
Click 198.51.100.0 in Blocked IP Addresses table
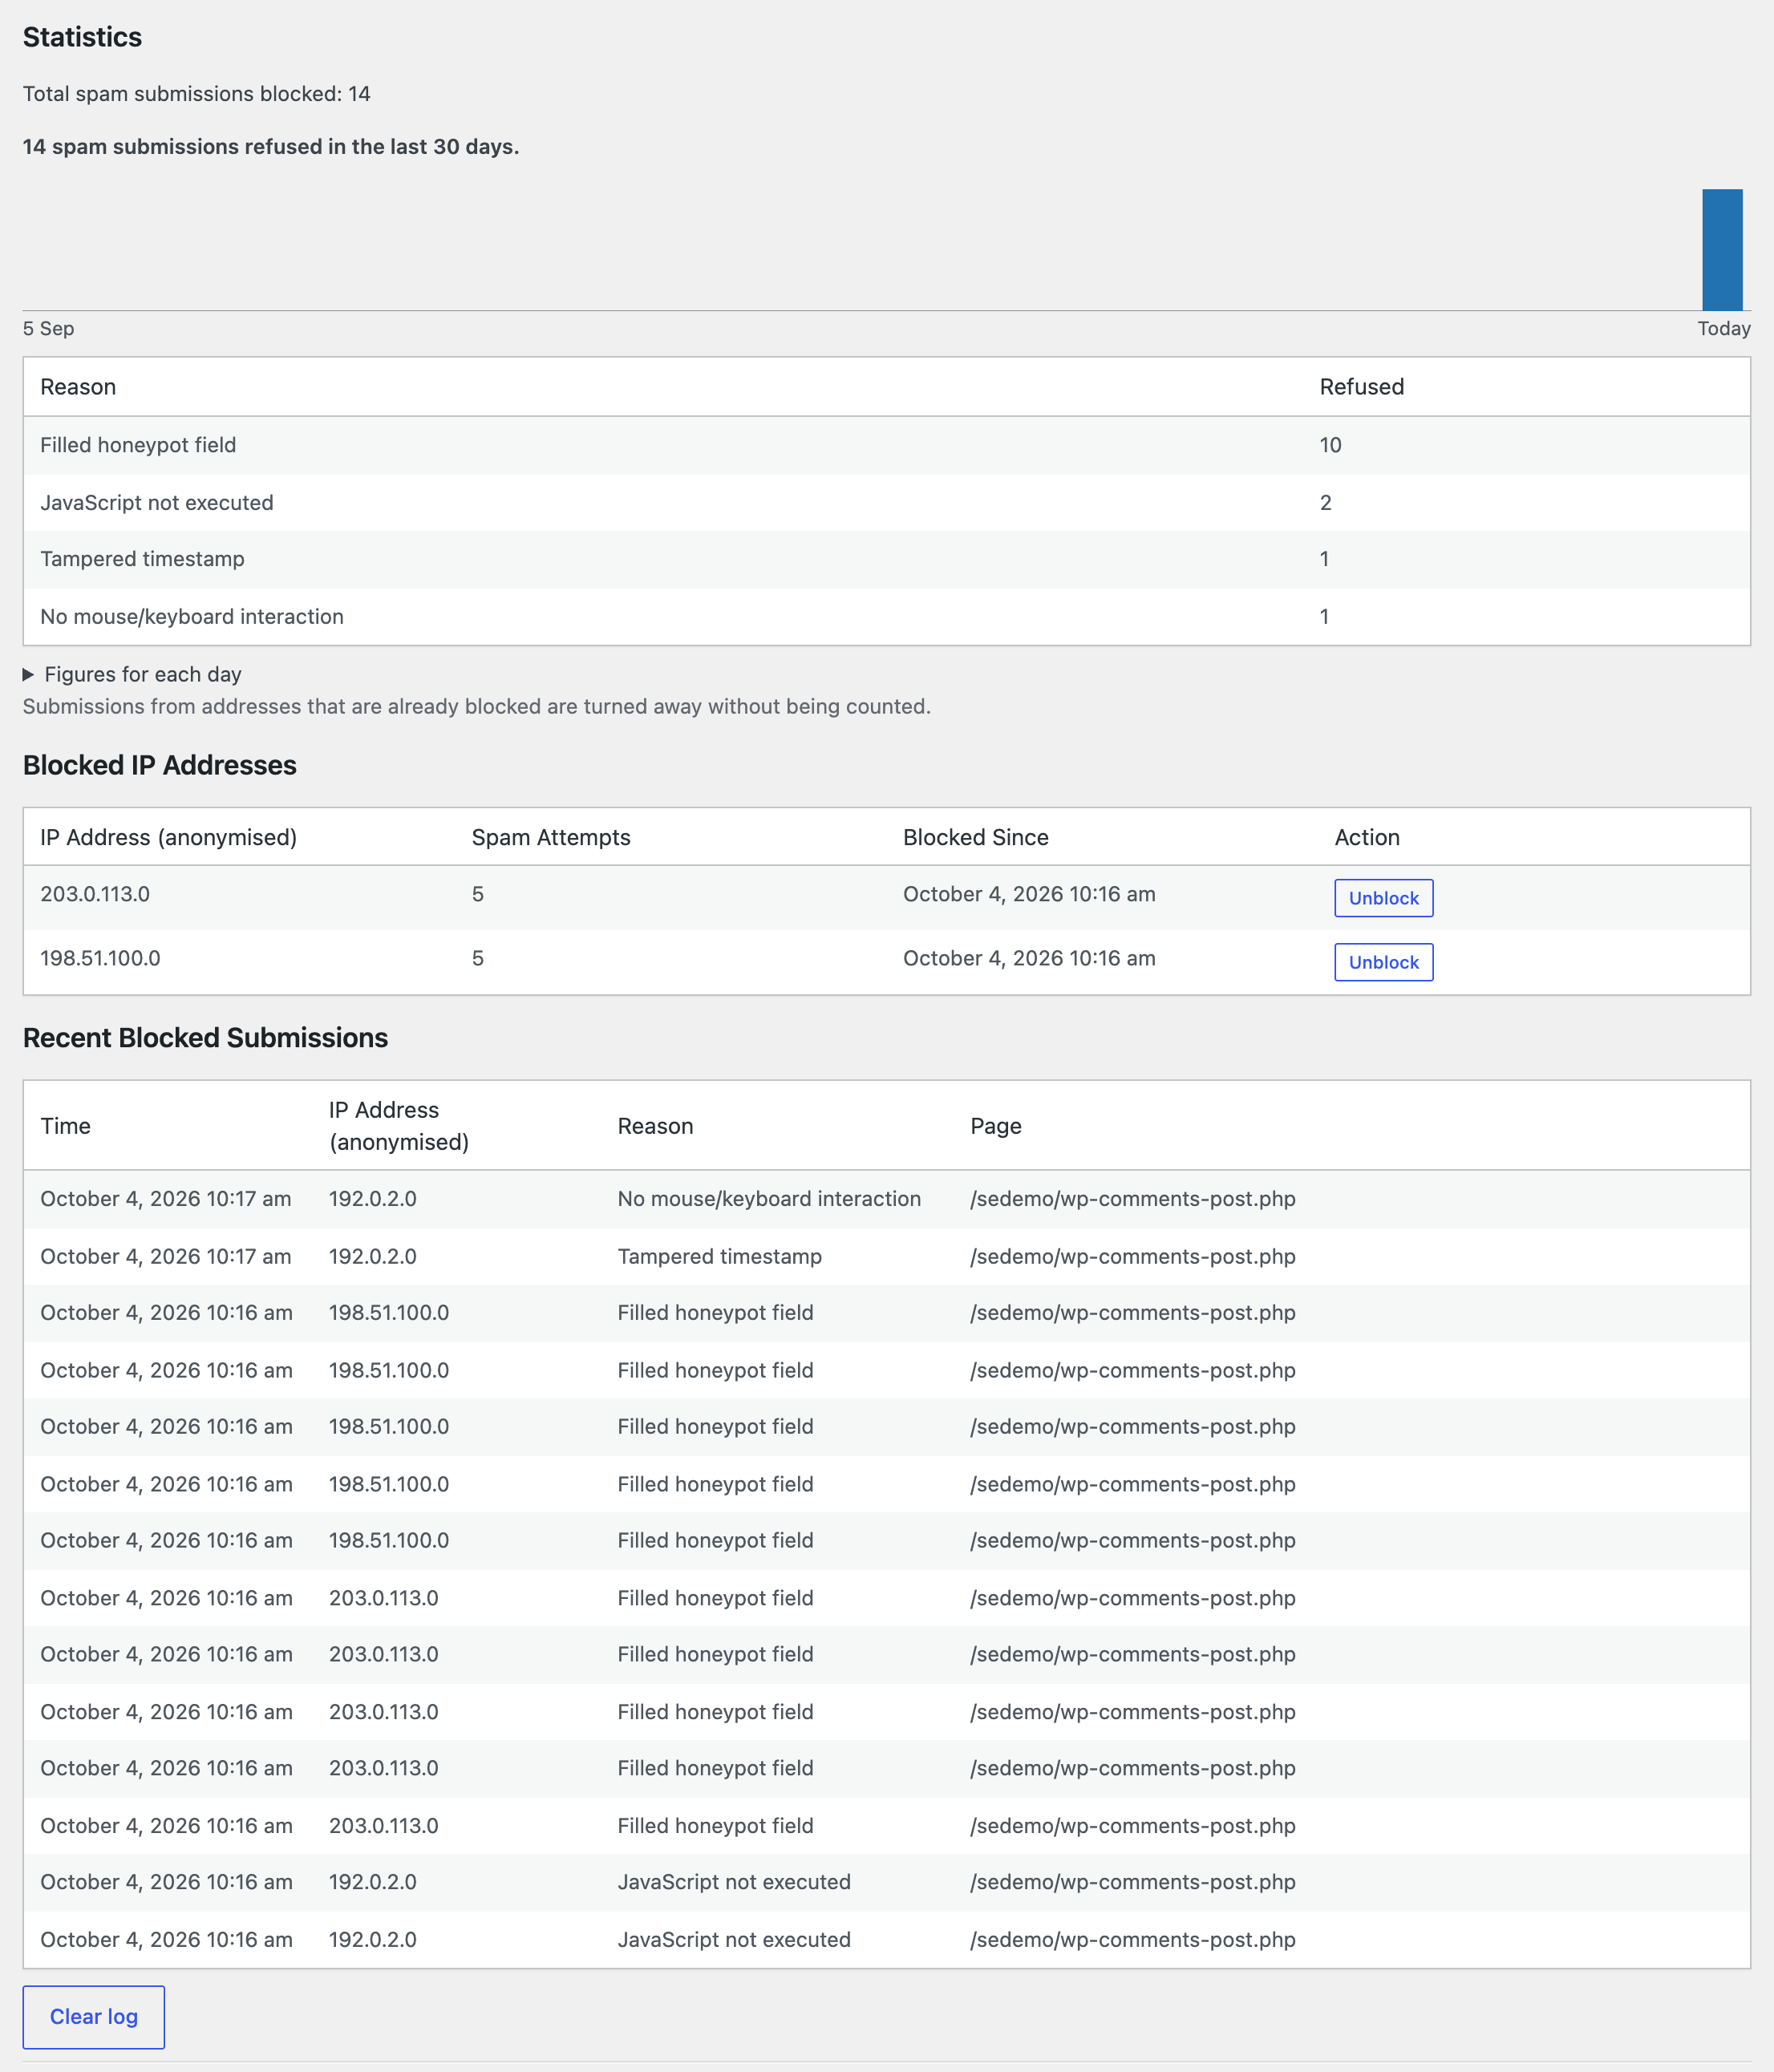100,958
